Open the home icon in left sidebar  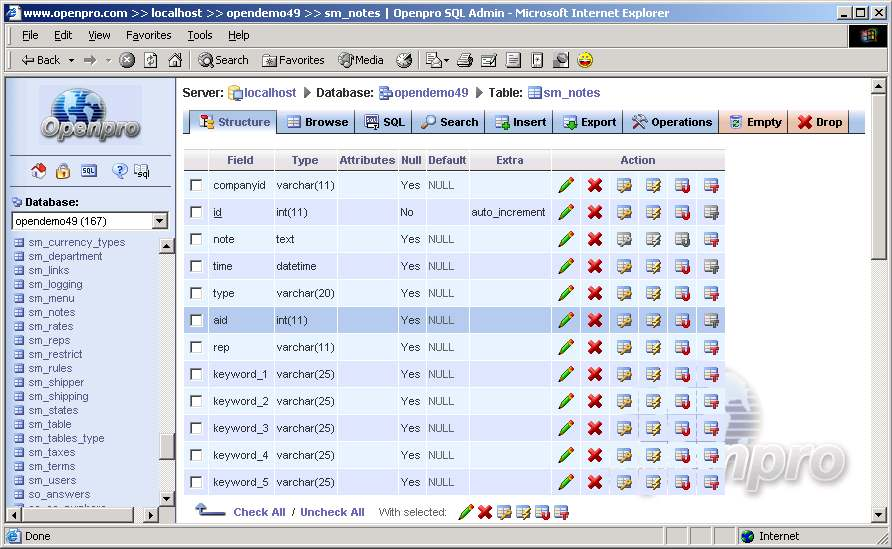[39, 171]
